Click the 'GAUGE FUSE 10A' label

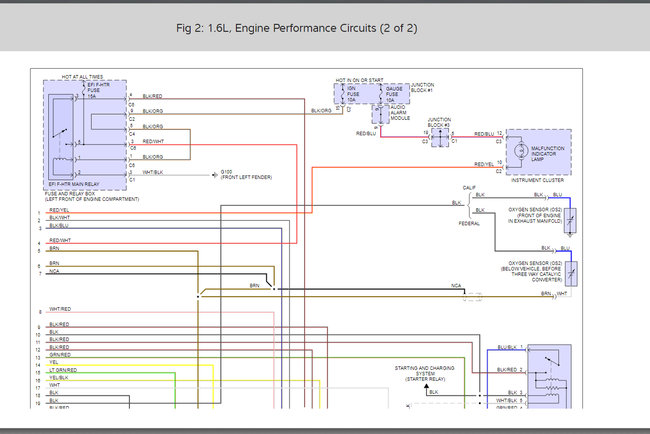tap(394, 94)
